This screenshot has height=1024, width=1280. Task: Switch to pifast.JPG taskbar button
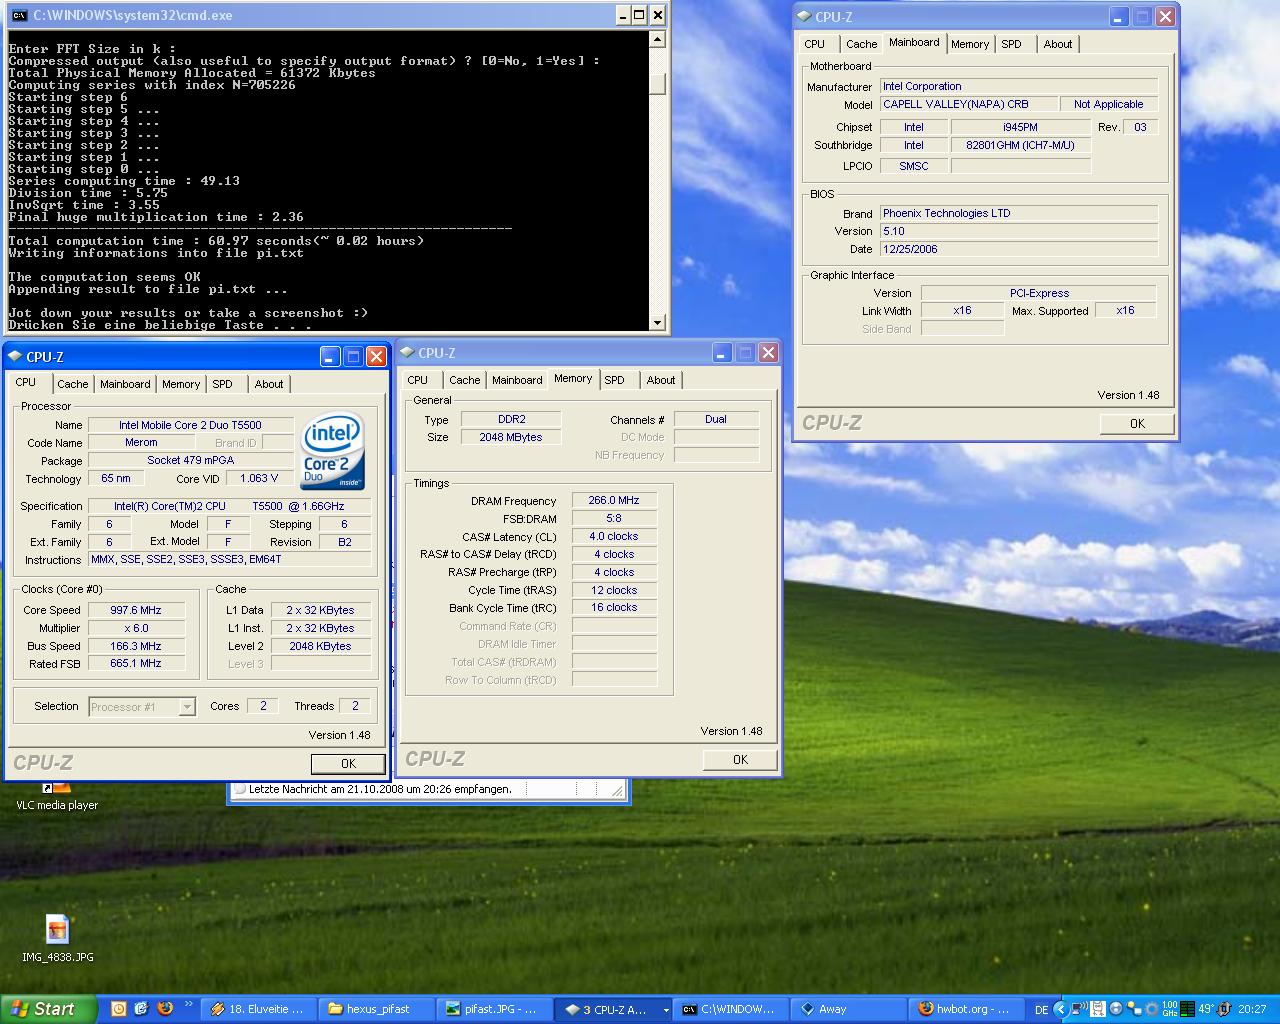pyautogui.click(x=495, y=1009)
